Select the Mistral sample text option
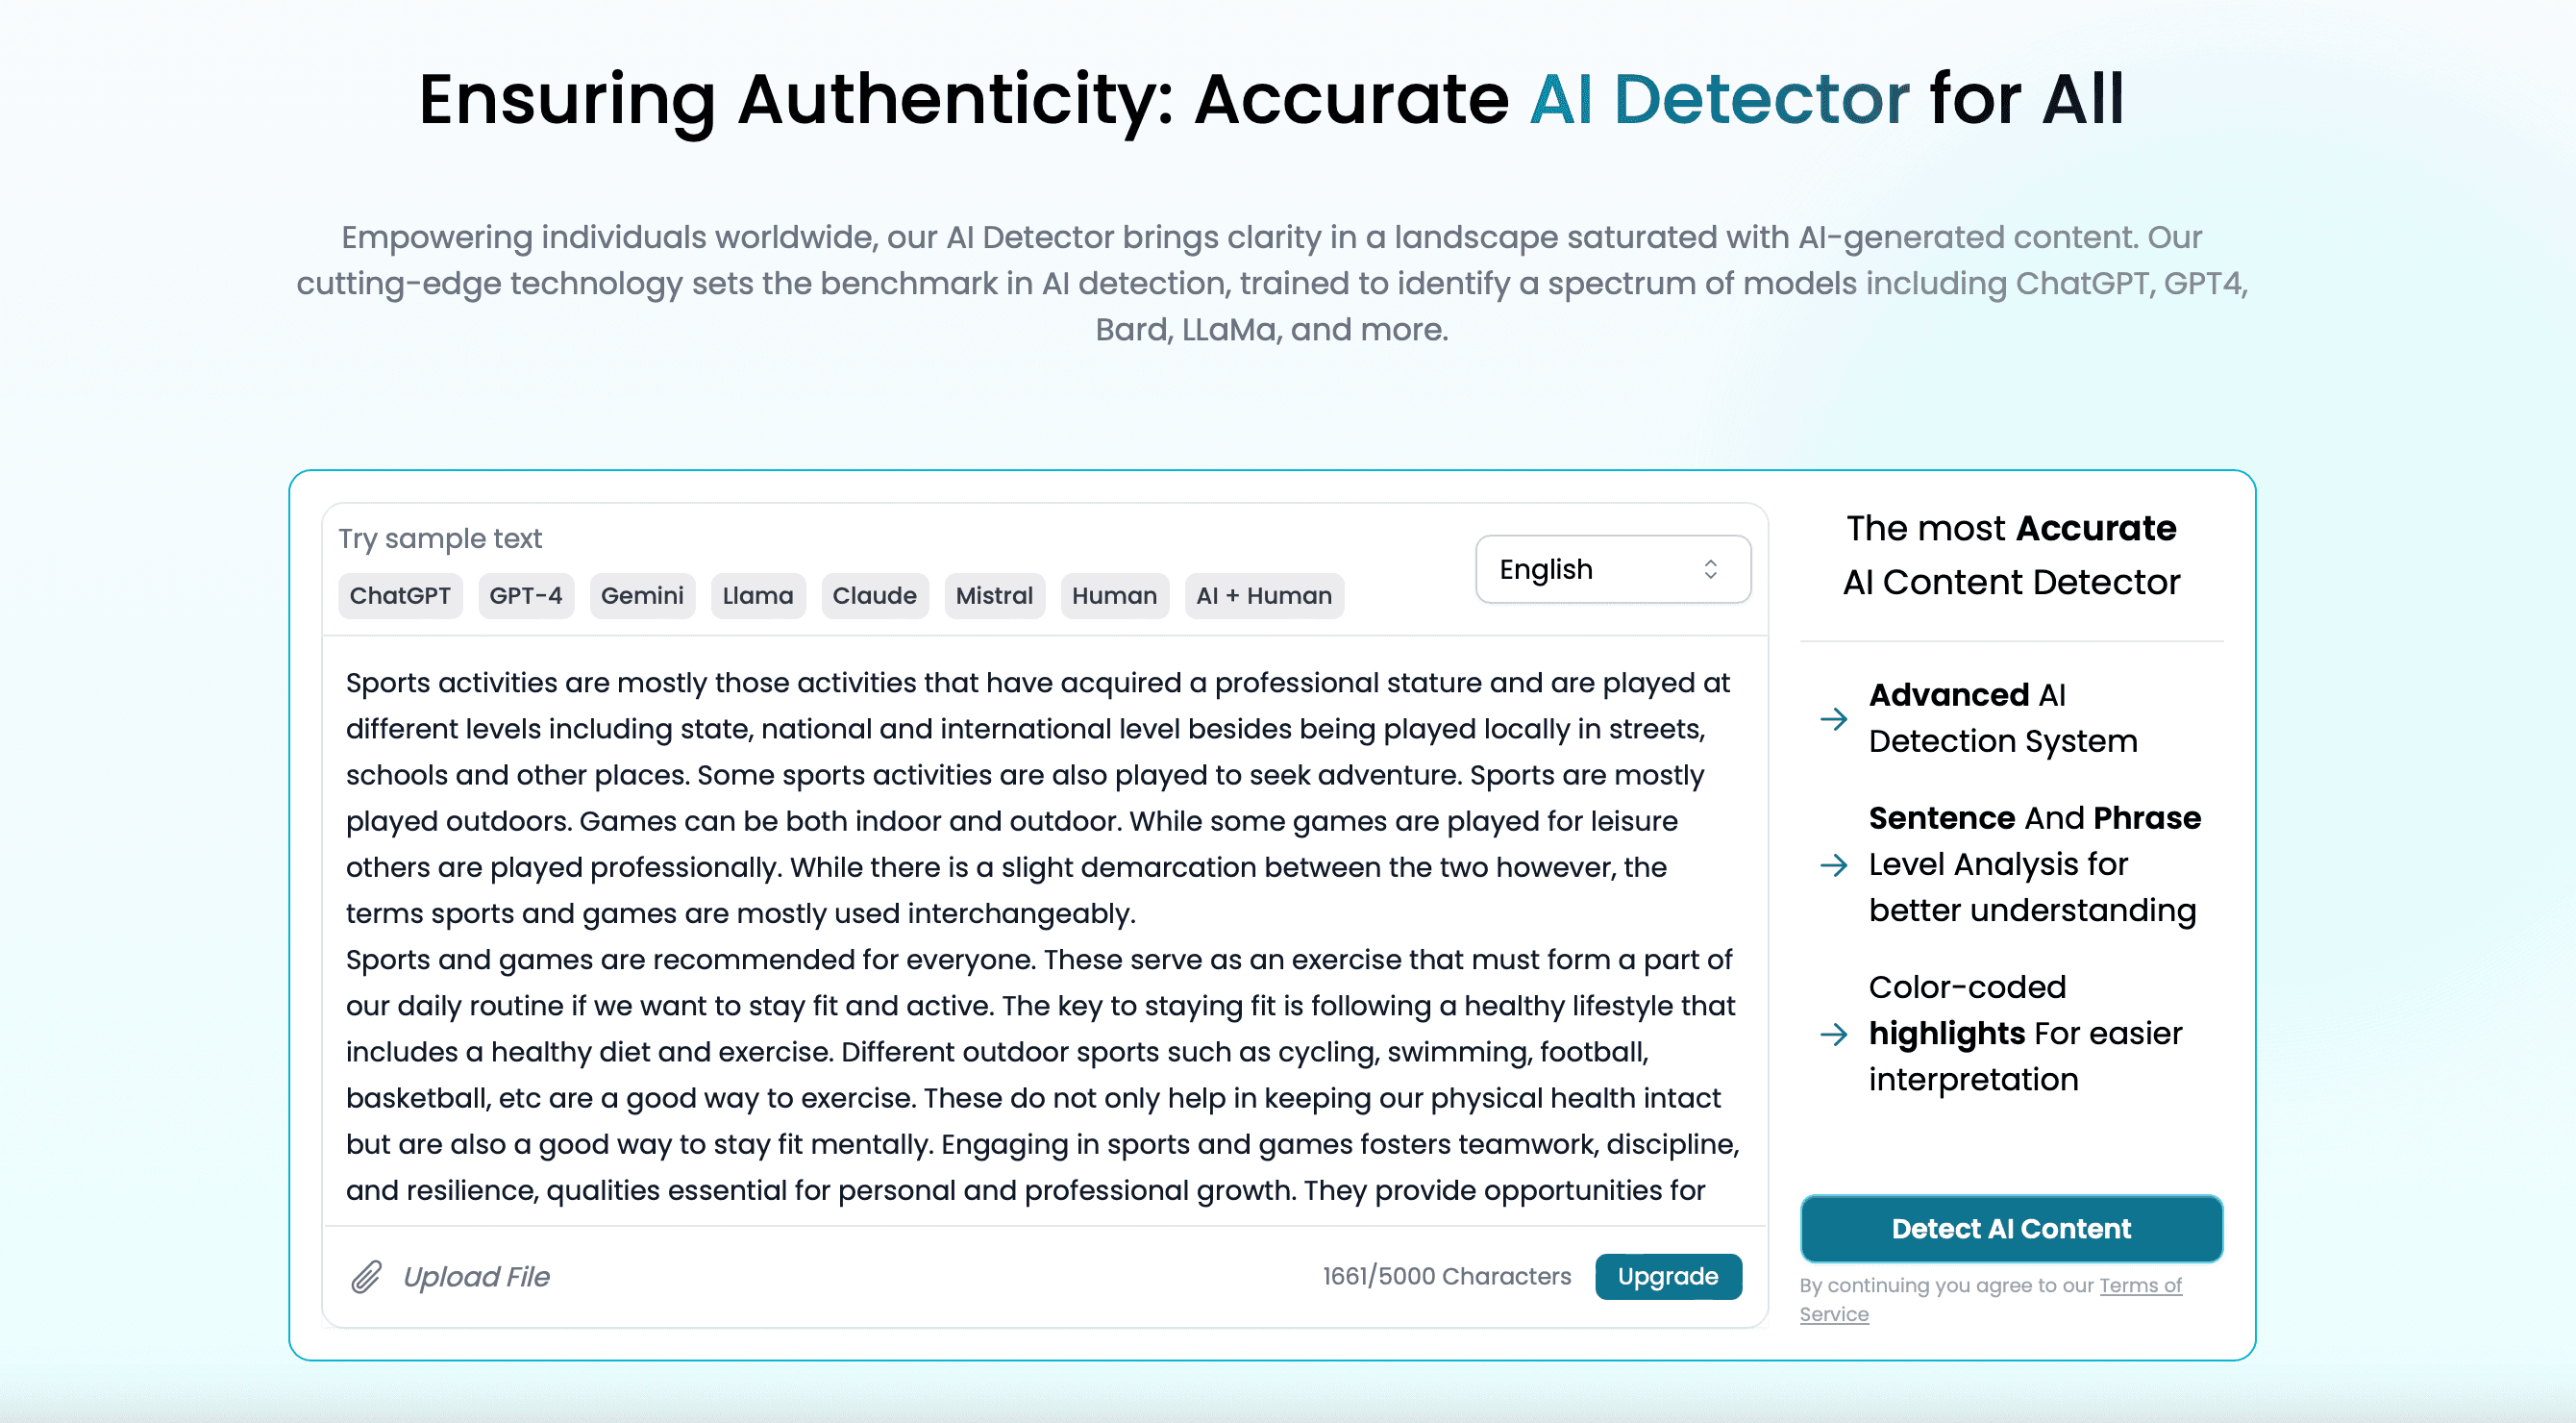Viewport: 2576px width, 1423px height. (993, 594)
